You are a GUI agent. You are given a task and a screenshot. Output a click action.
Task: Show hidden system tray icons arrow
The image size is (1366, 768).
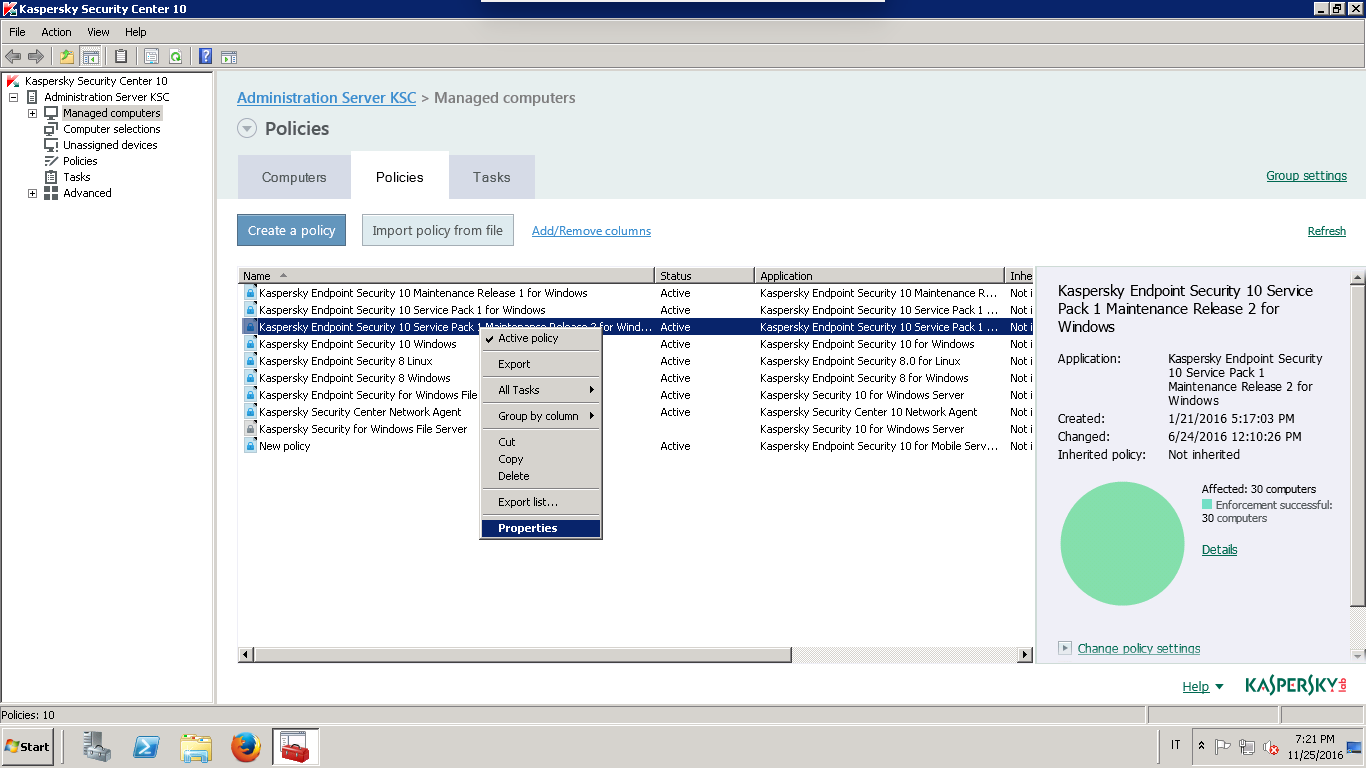click(1201, 746)
